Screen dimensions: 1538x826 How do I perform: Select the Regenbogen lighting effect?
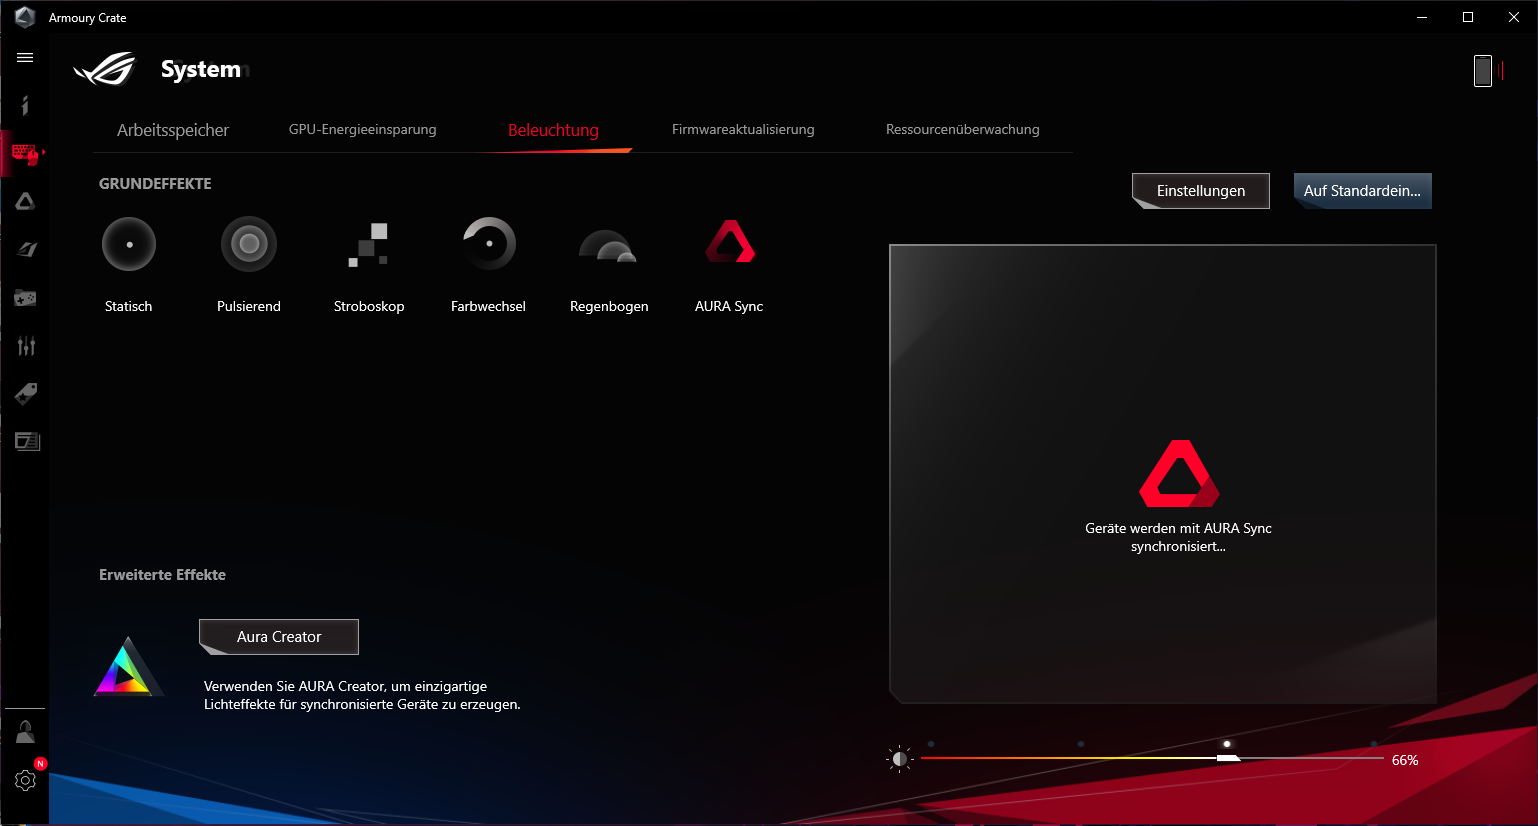click(608, 246)
